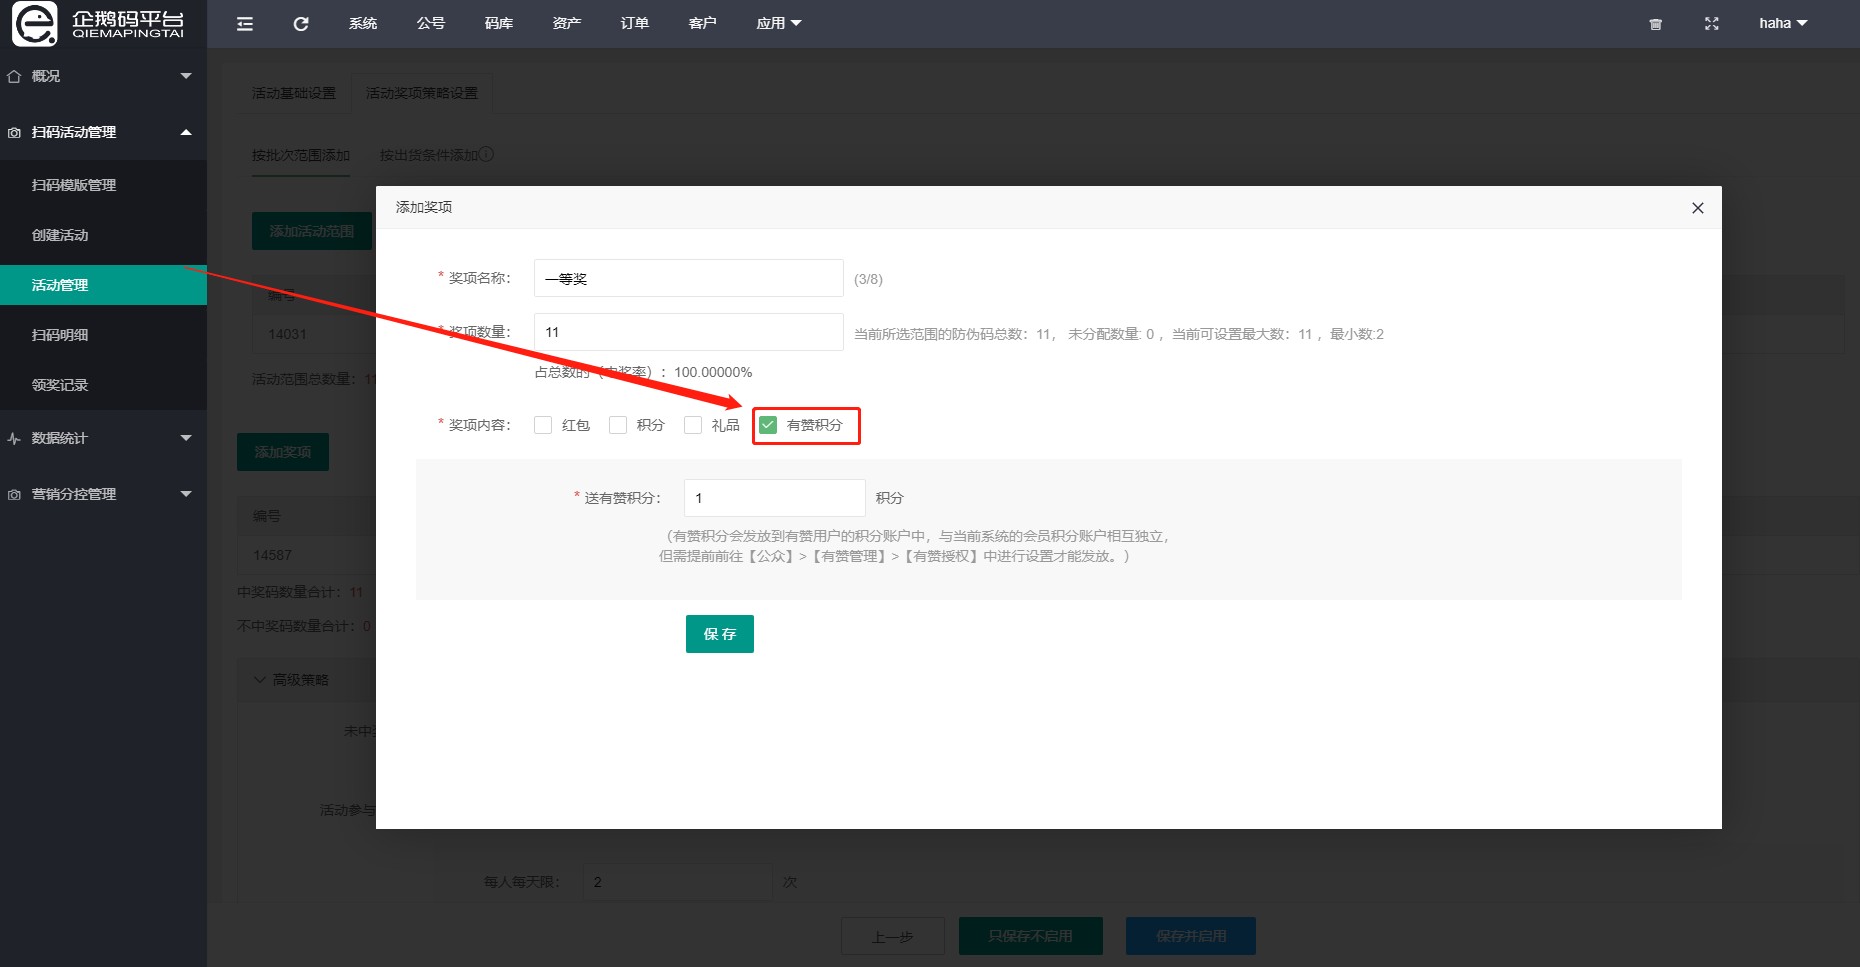Open the haha user dropdown
The image size is (1860, 967).
pos(1783,24)
